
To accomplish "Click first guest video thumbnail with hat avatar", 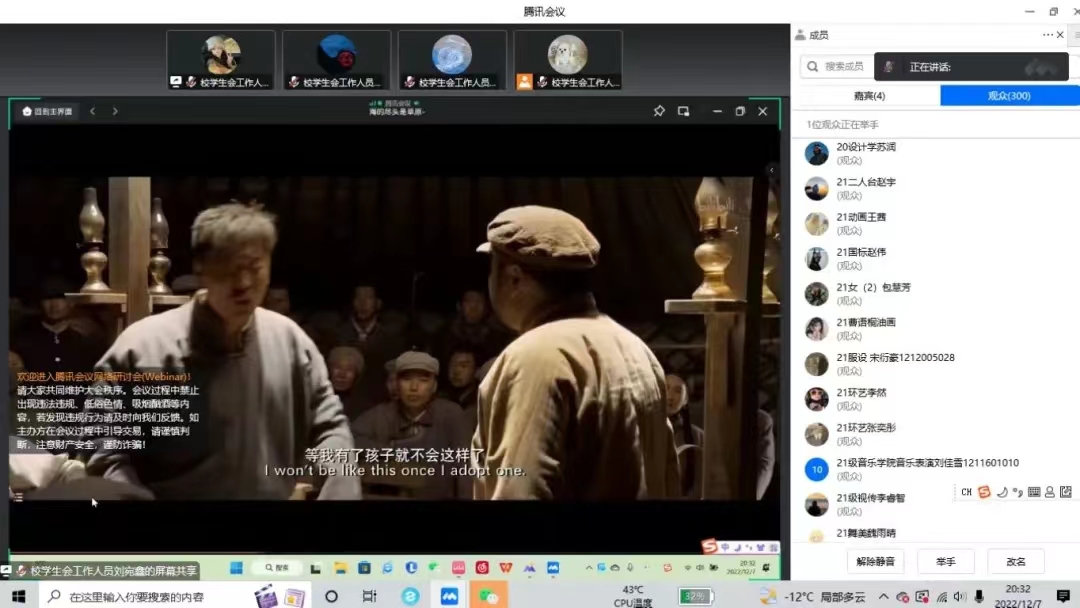I will tap(221, 60).
